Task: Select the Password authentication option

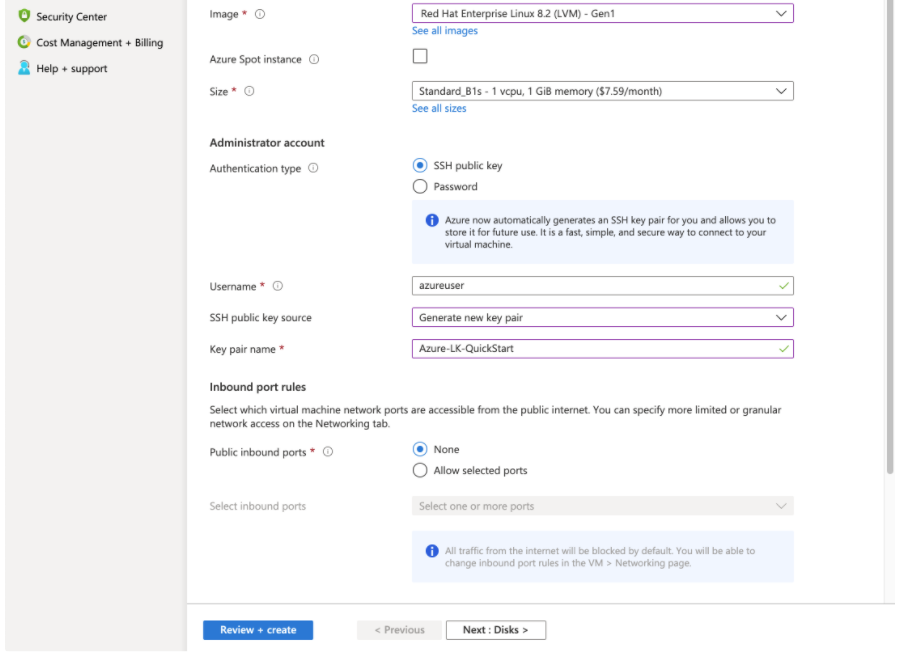Action: point(420,186)
